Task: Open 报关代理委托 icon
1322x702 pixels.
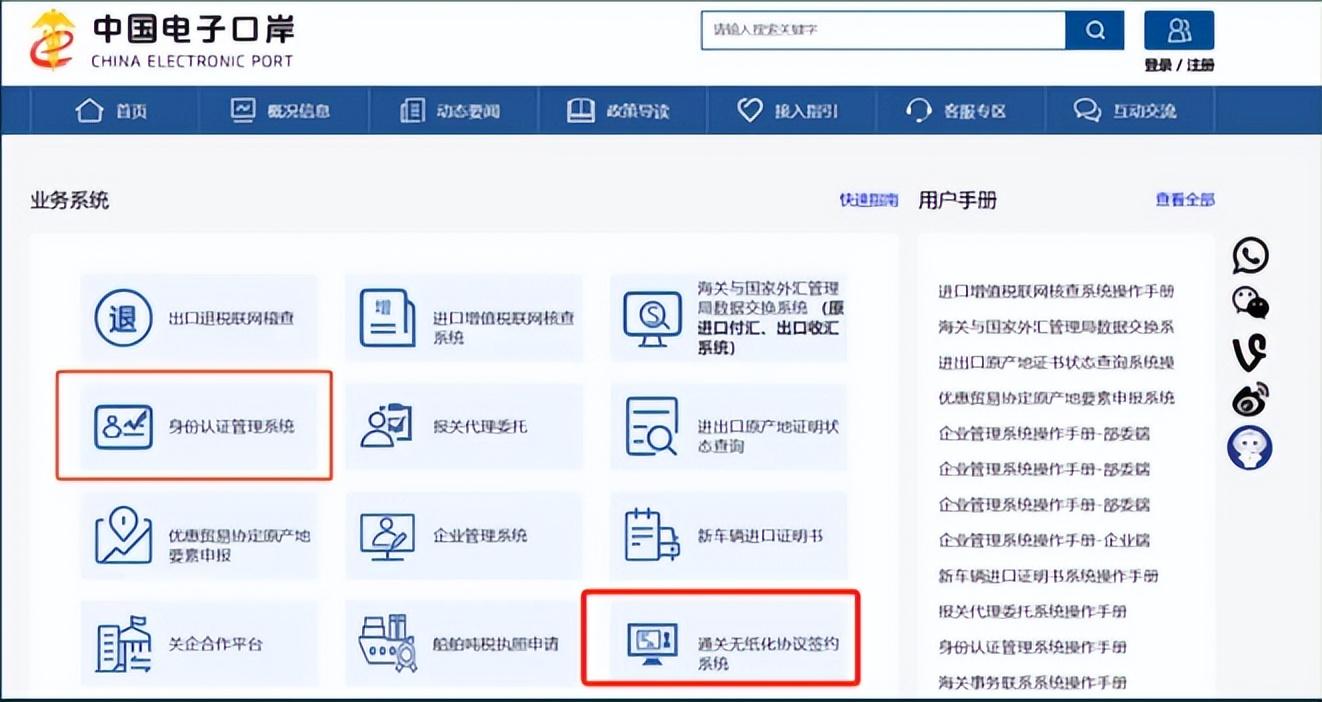Action: point(387,426)
